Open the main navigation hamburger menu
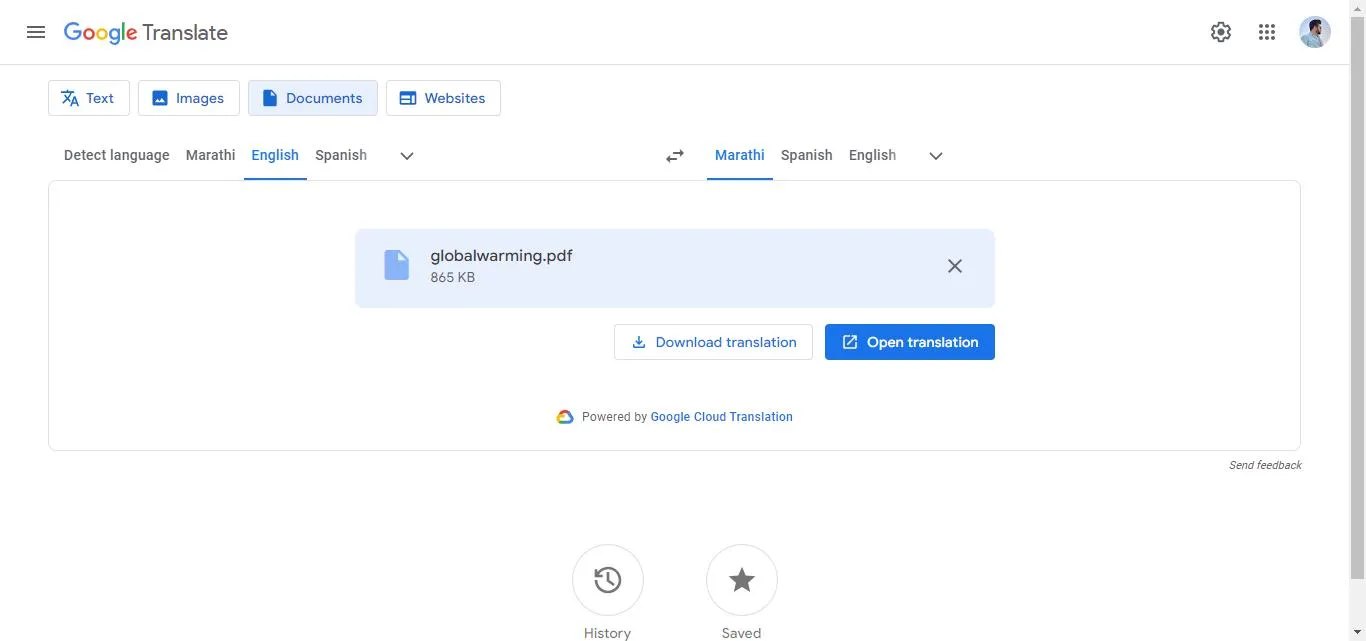The image size is (1366, 641). 36,31
